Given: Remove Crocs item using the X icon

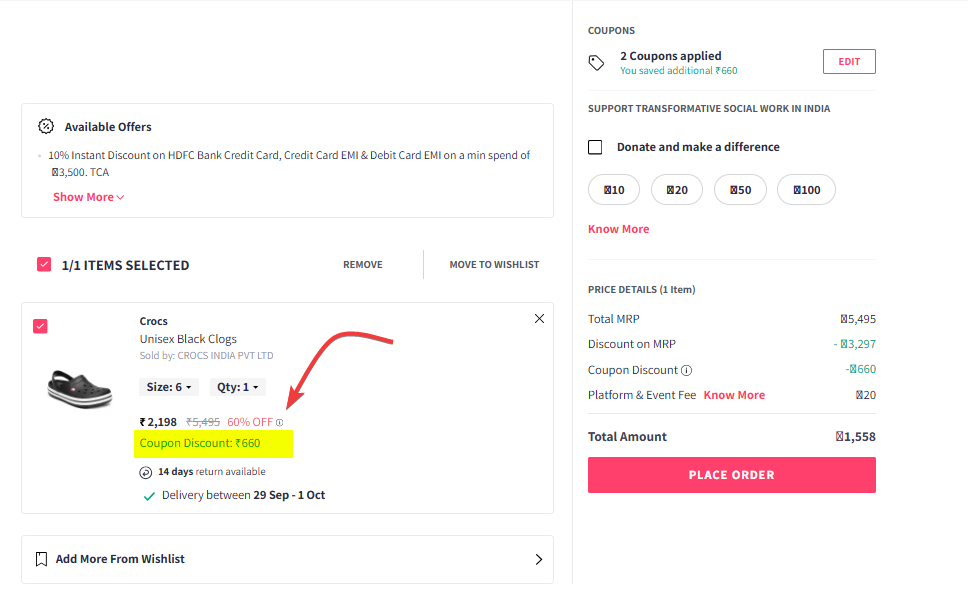Looking at the screenshot, I should [540, 319].
